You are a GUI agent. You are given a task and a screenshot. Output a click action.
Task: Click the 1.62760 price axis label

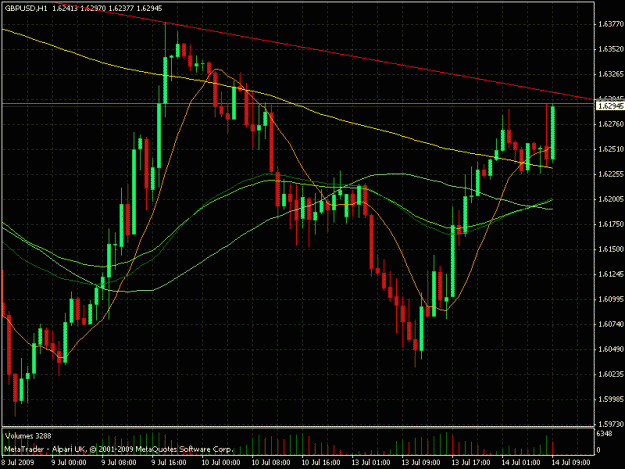click(x=611, y=124)
